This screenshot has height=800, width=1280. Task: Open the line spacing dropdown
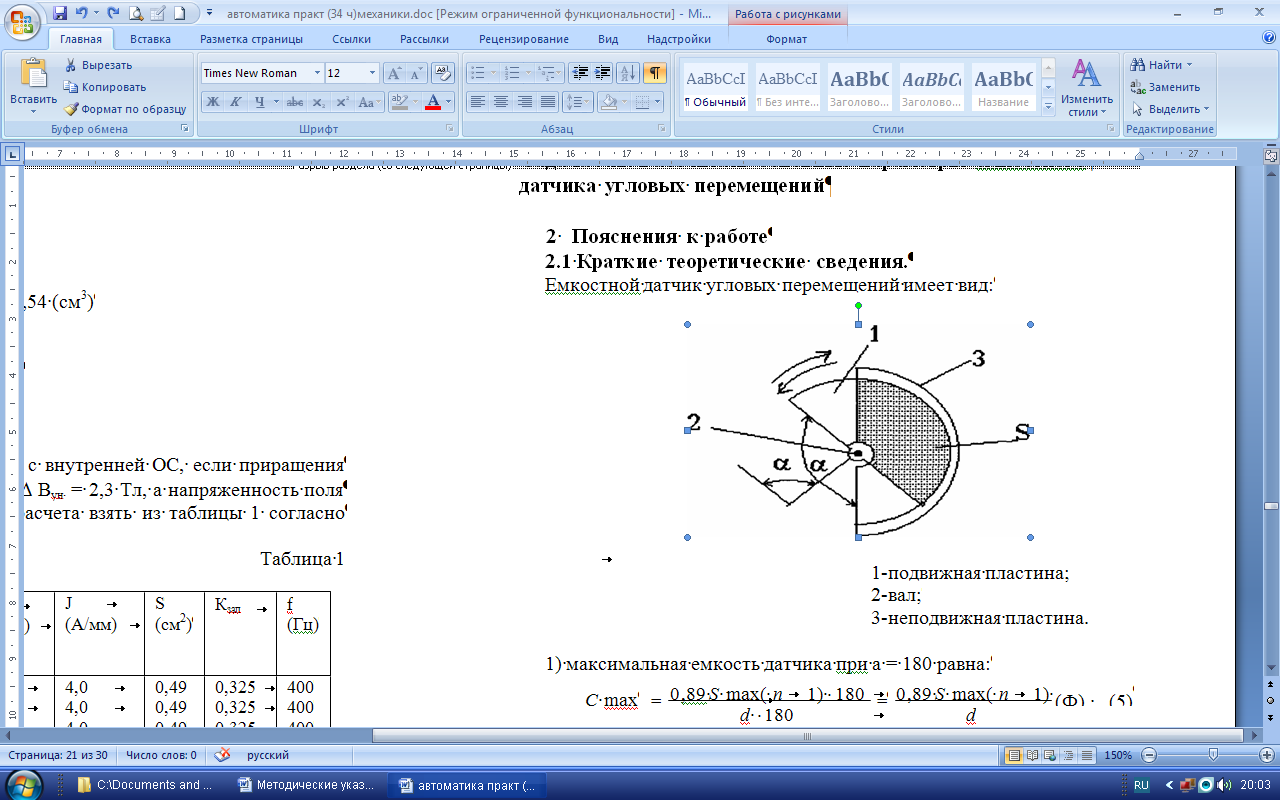tap(578, 102)
